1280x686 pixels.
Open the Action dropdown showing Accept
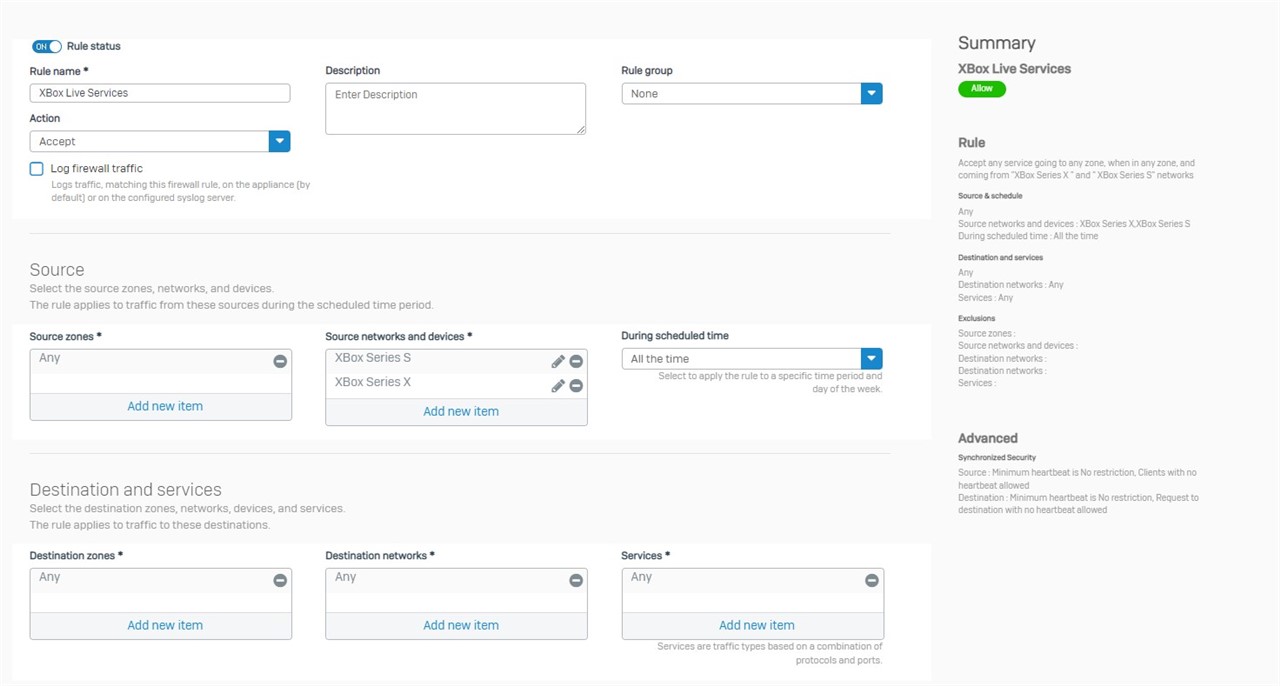[160, 141]
